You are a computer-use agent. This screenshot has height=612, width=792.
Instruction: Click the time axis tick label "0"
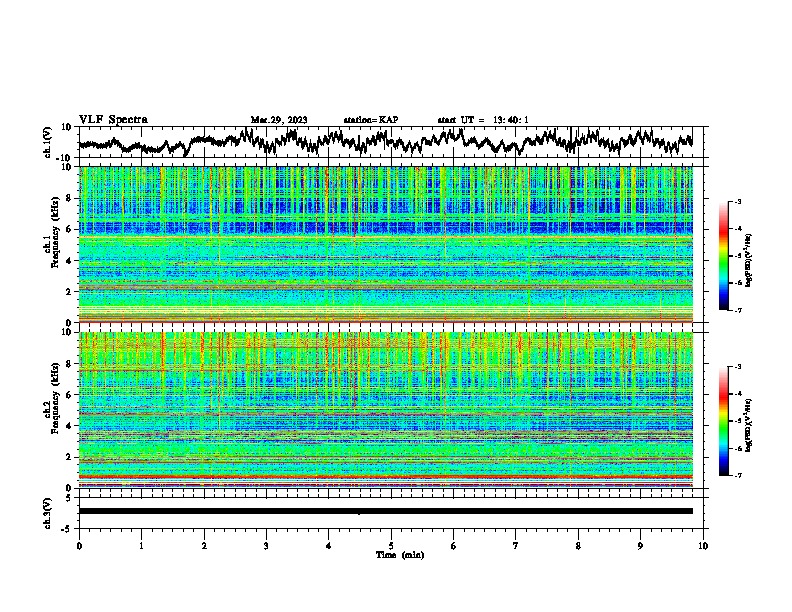[79, 546]
